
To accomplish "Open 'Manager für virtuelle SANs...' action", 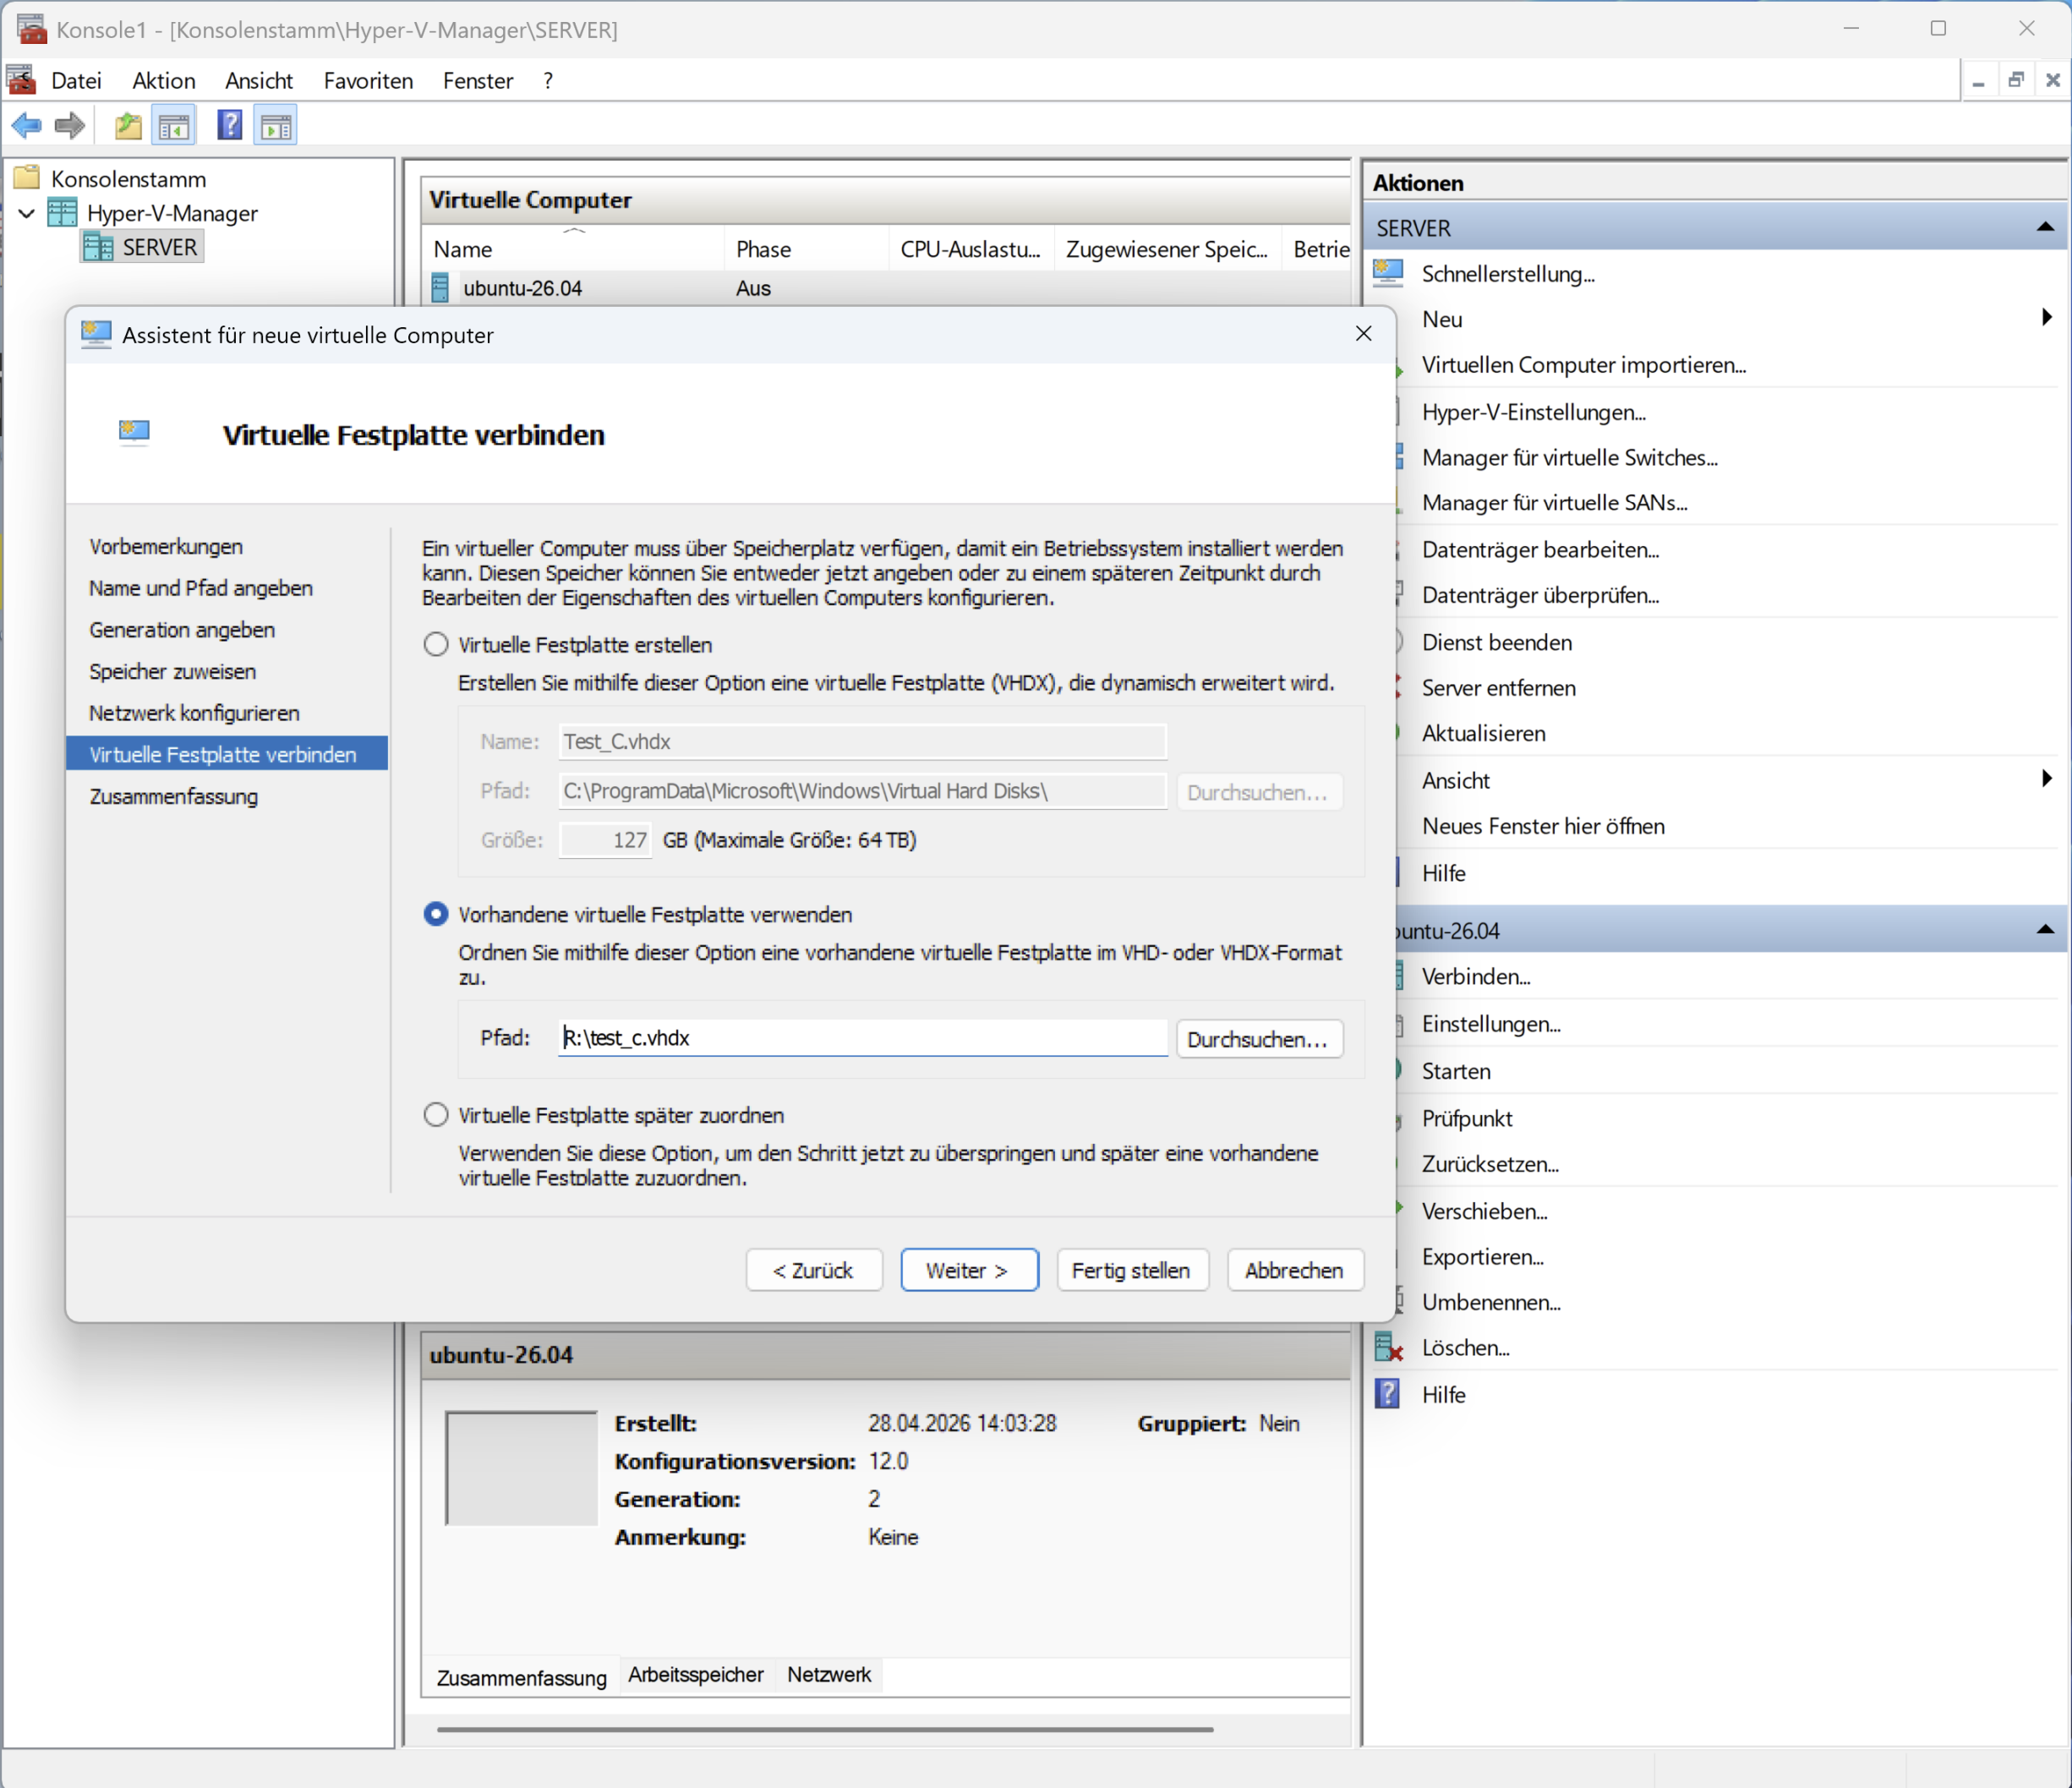I will click(x=1555, y=502).
